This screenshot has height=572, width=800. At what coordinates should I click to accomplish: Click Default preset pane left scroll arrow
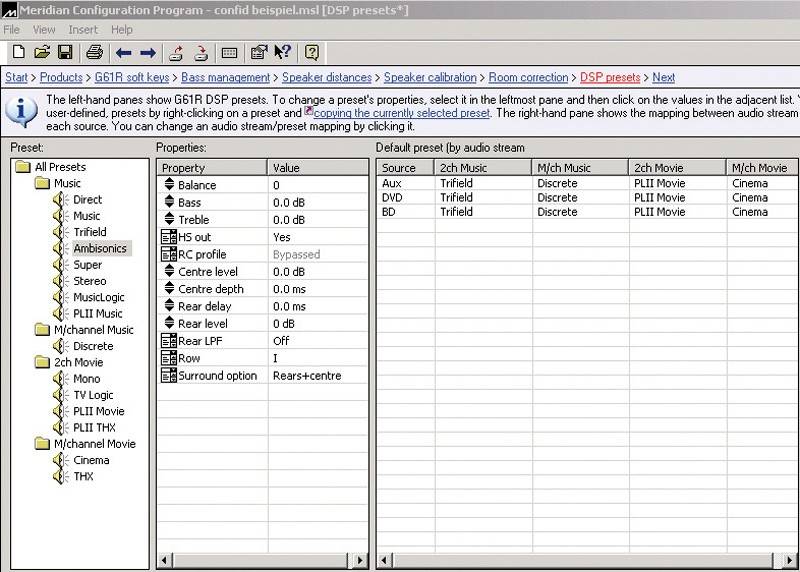[384, 560]
